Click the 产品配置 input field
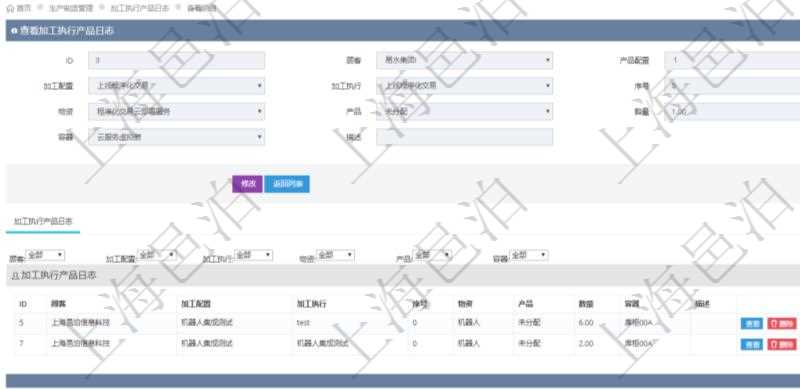 coord(732,60)
